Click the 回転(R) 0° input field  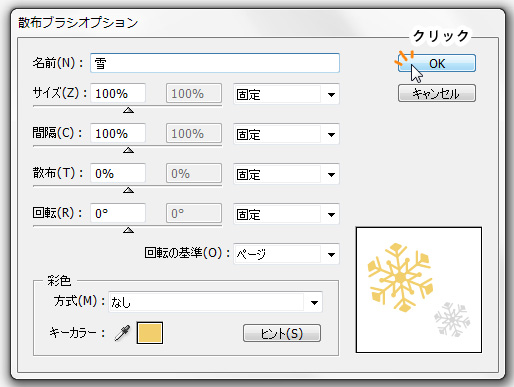[x=118, y=213]
